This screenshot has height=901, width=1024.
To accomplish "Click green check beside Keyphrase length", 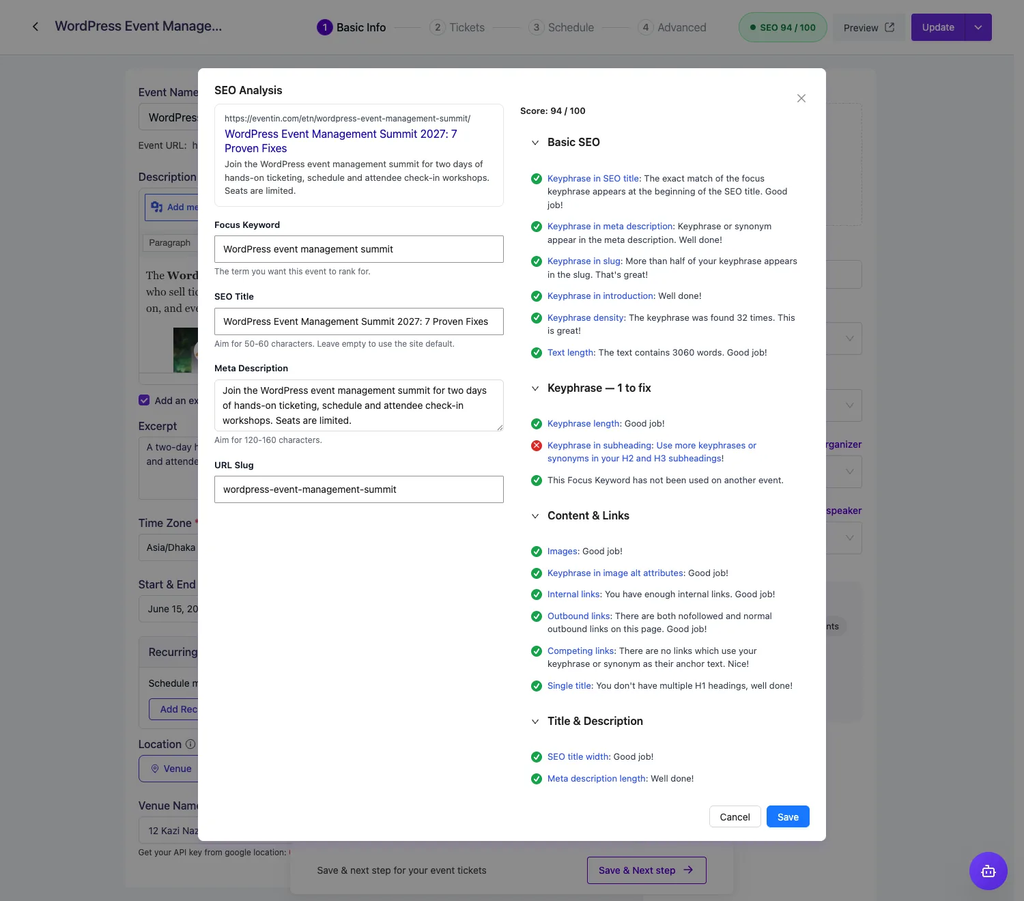I will click(536, 424).
